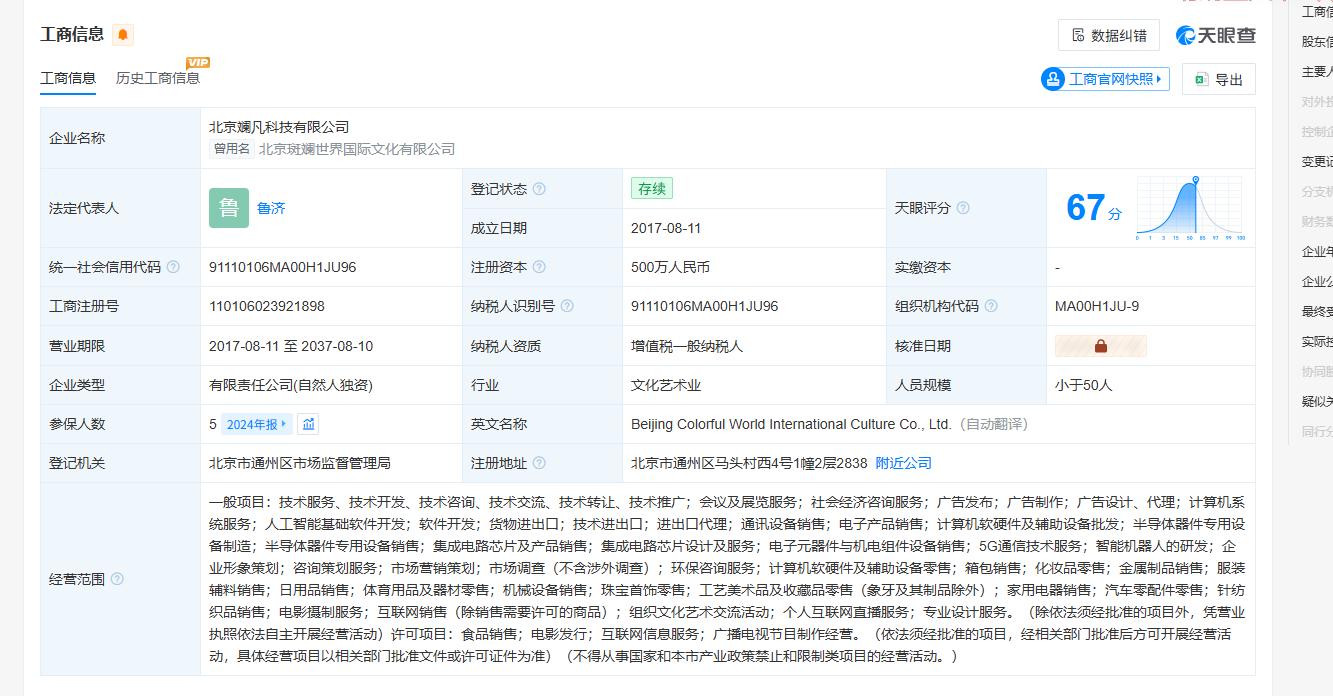Click help icon beside 统一社会信用代码
1333x696 pixels.
pos(173,267)
